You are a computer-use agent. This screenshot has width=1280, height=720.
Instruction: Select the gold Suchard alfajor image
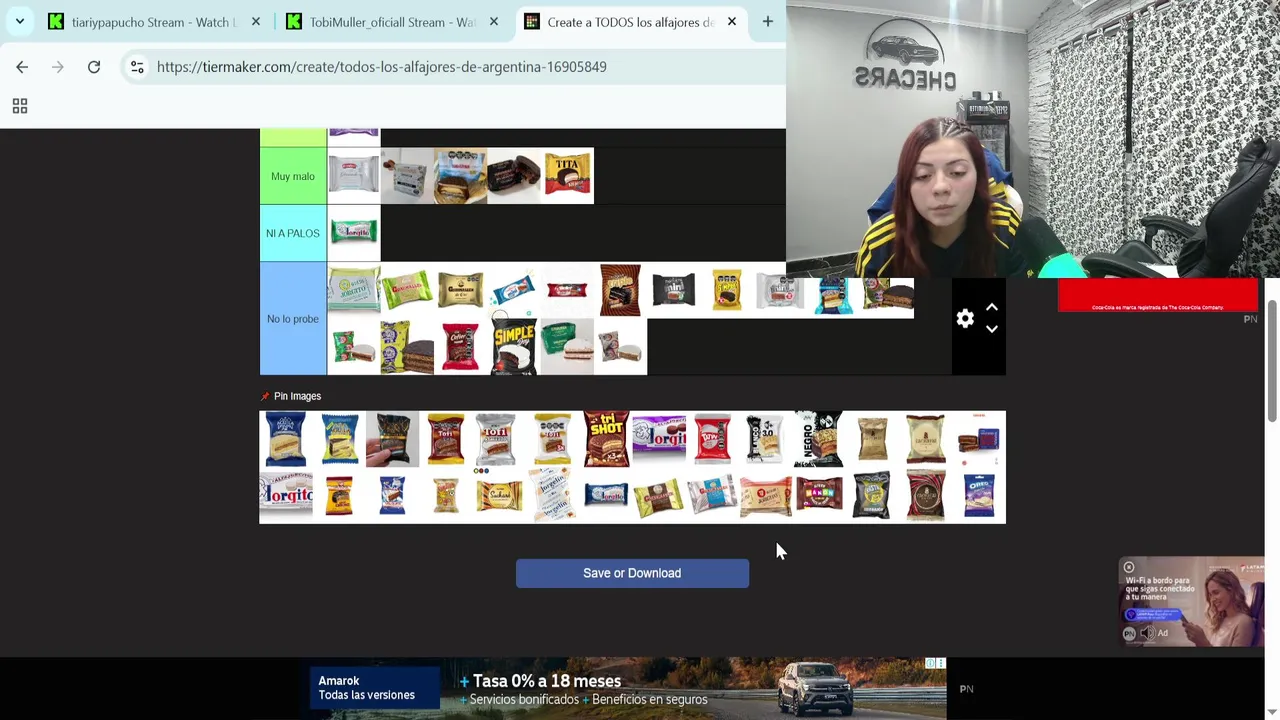[499, 495]
